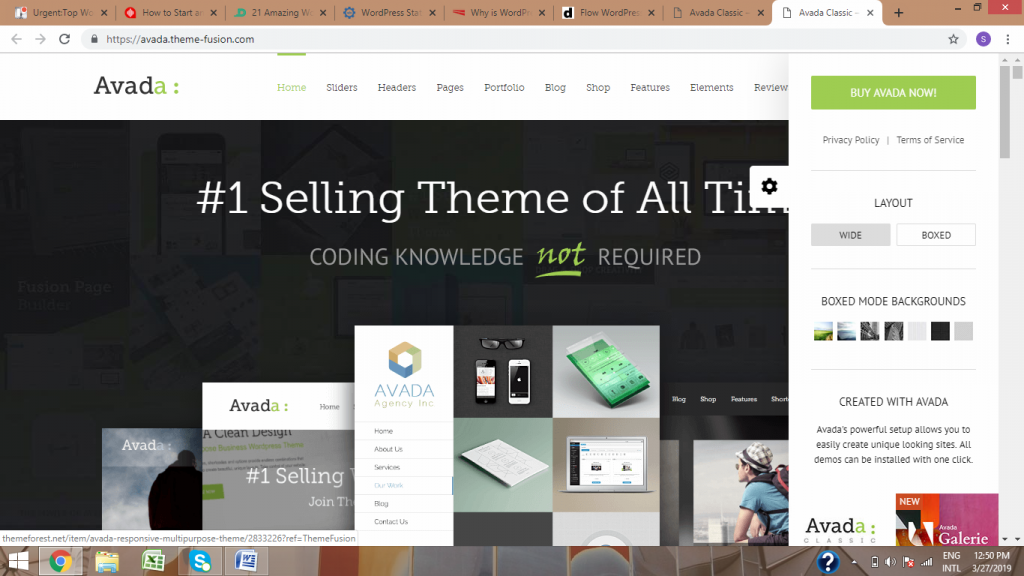1024x576 pixels.
Task: Click the browser forward arrow
Action: click(x=40, y=39)
